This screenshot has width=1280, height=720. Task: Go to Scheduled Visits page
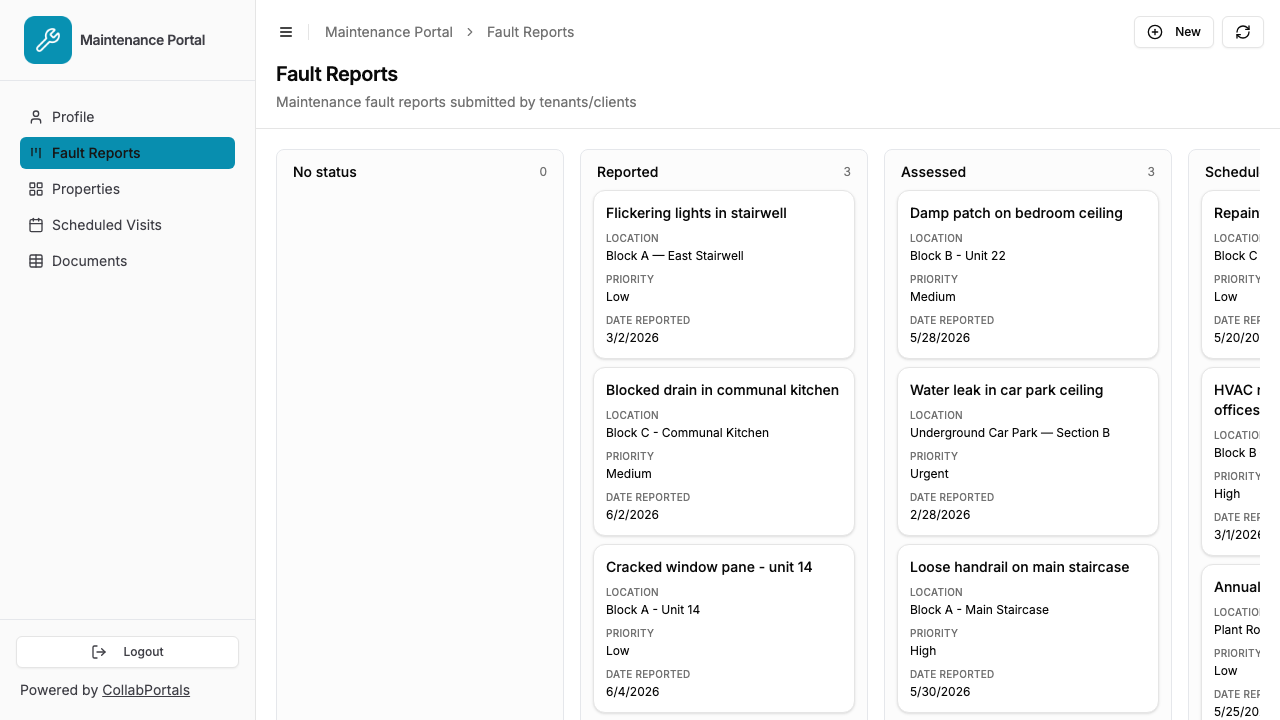tap(127, 225)
